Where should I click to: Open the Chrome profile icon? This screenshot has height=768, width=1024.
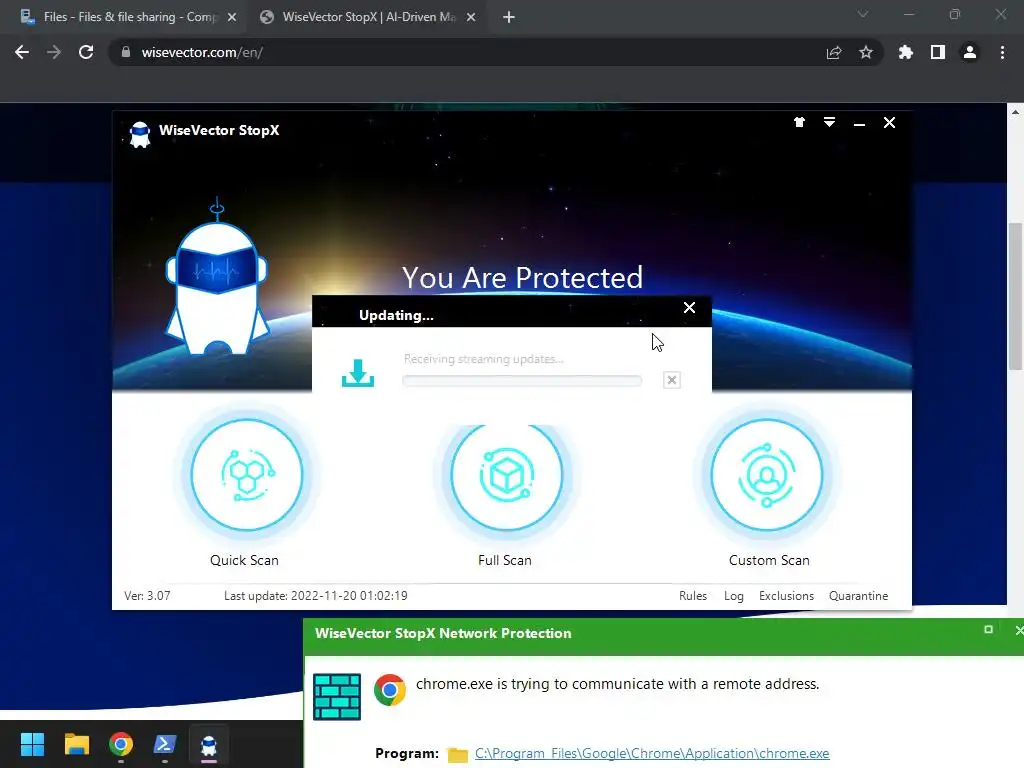pyautogui.click(x=970, y=52)
